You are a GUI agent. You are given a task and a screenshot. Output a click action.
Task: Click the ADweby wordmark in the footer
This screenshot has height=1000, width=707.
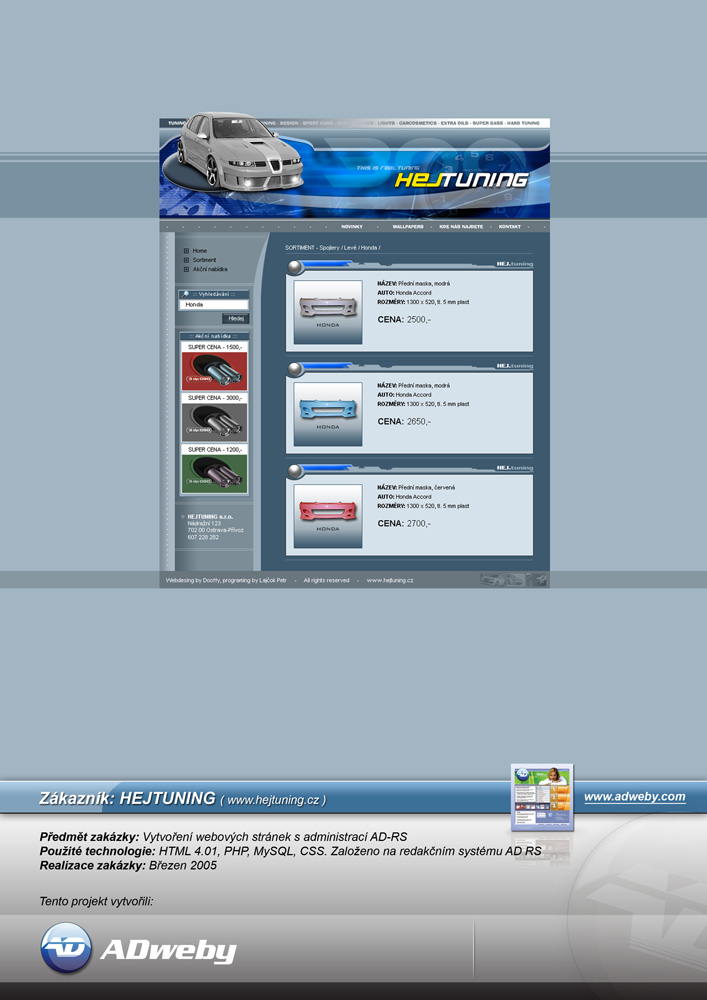click(168, 951)
